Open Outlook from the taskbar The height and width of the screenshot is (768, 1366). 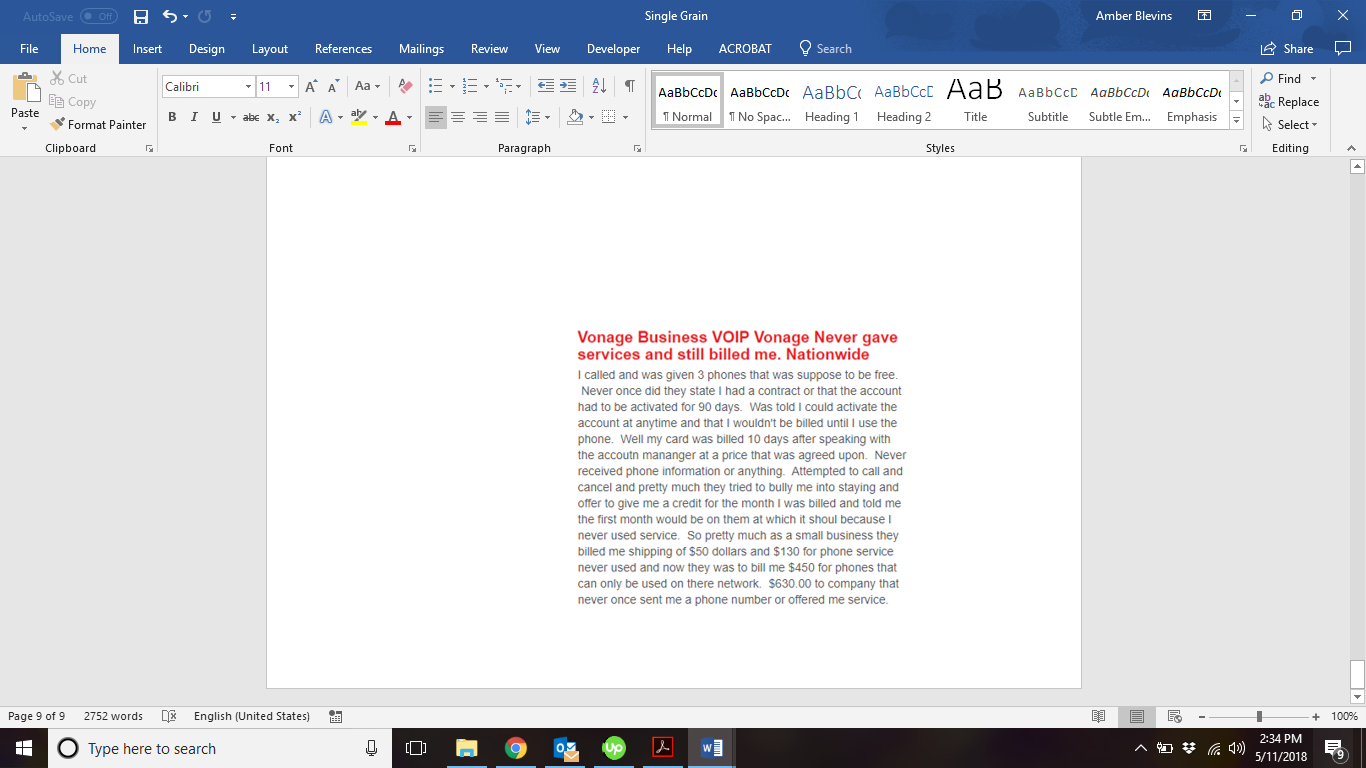tap(565, 748)
